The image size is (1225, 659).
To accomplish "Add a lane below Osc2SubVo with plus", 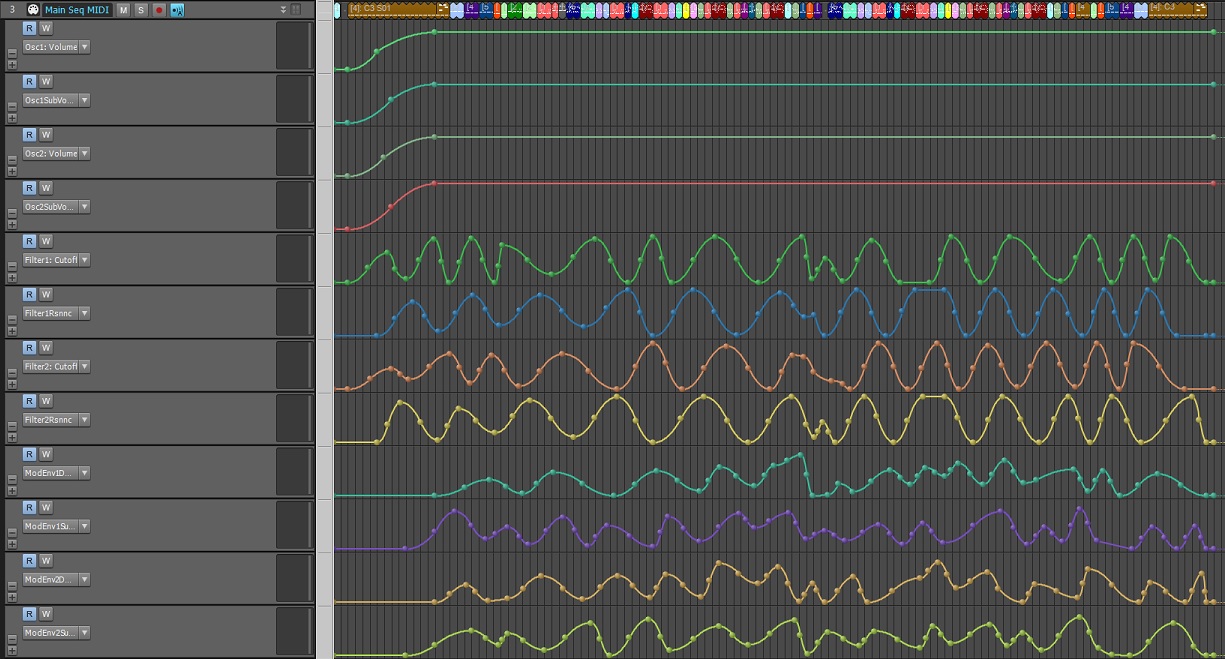I will (12, 224).
